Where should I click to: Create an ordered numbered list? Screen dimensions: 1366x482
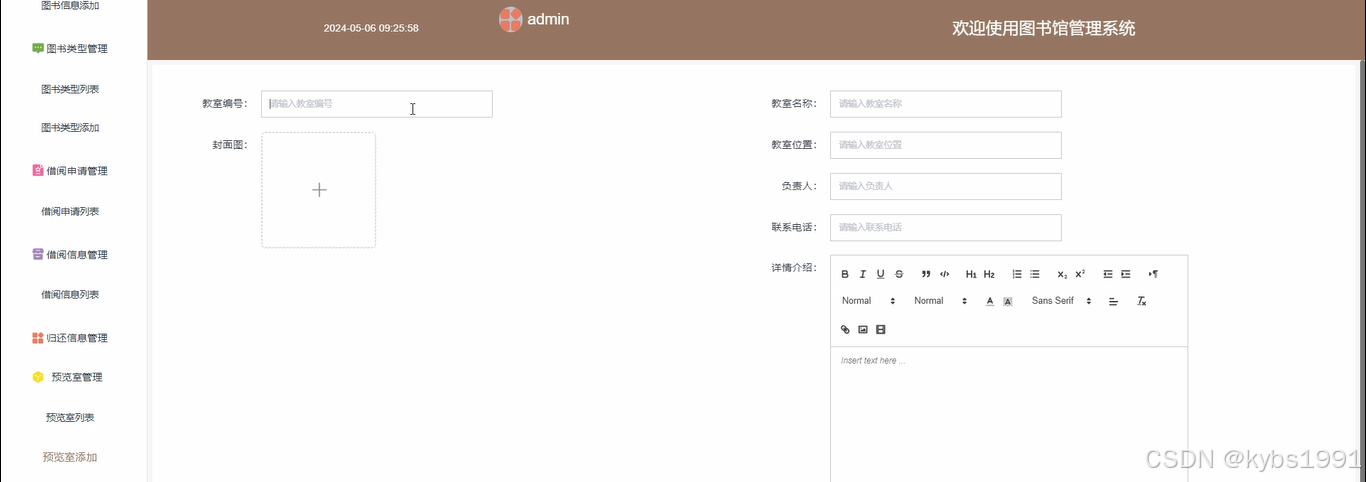(1017, 274)
